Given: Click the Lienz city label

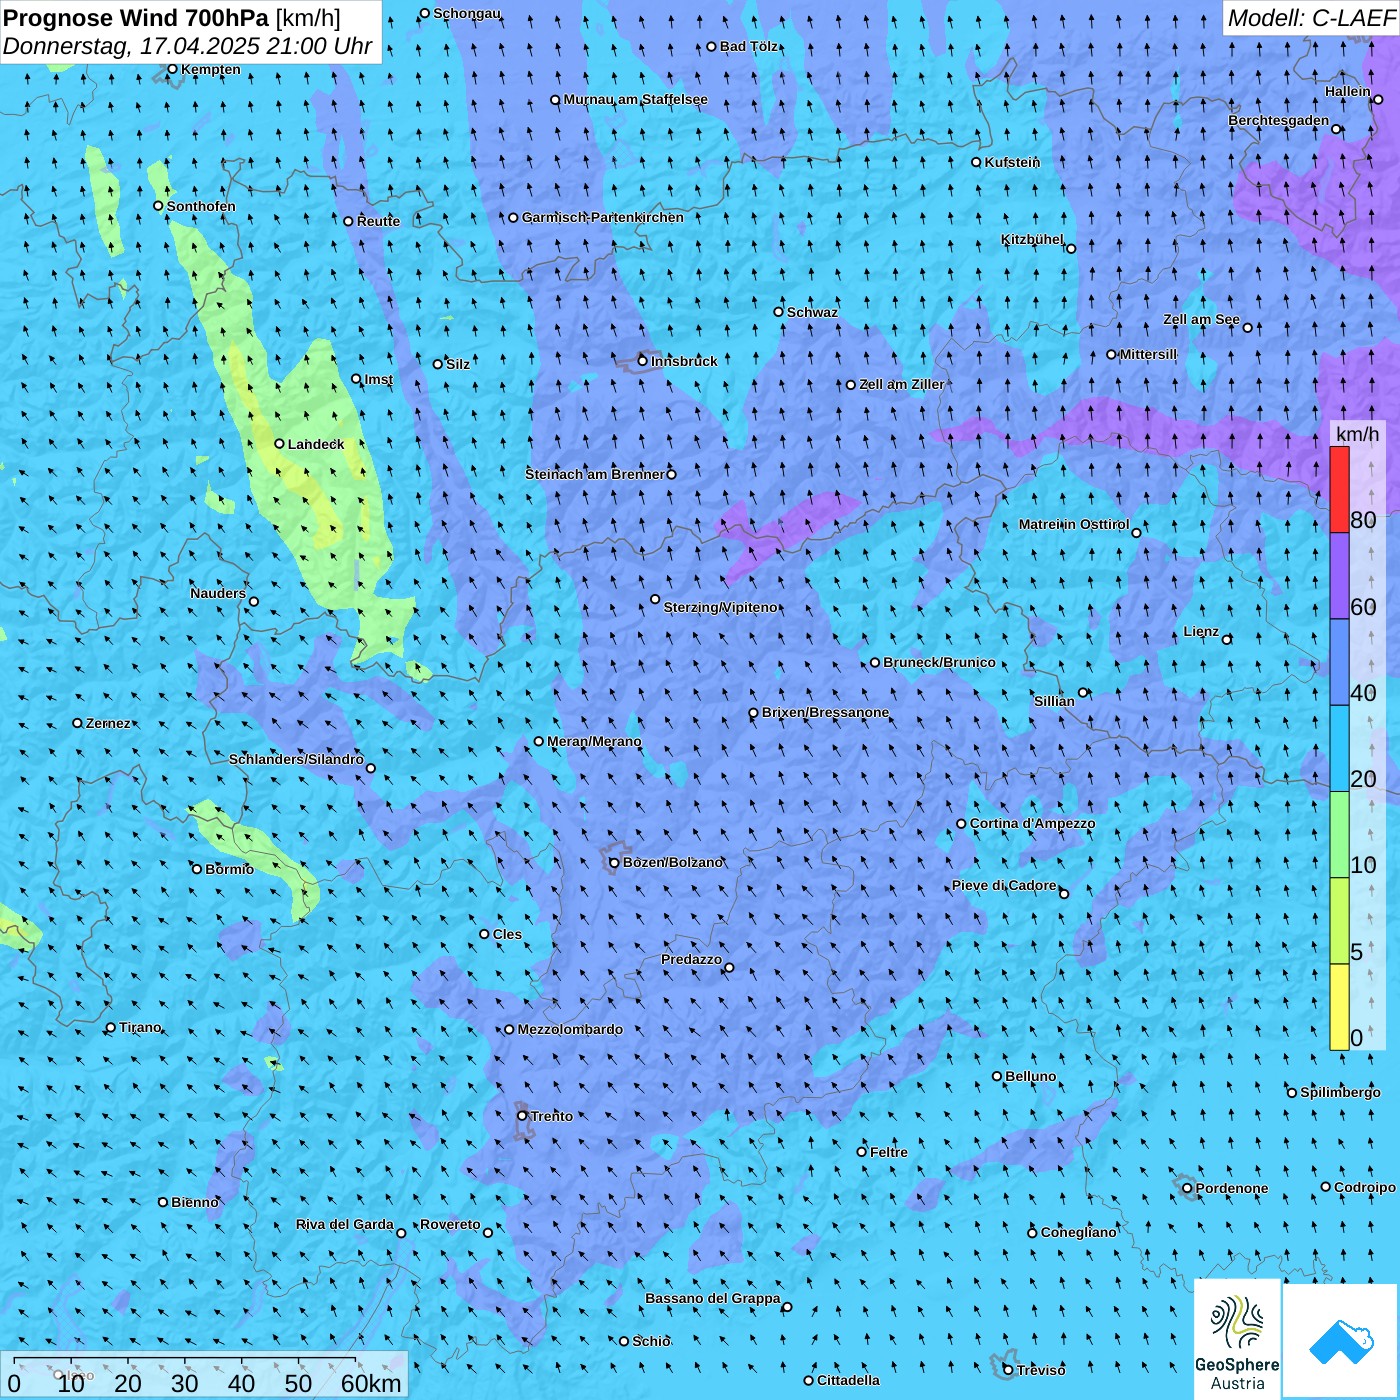Looking at the screenshot, I should [x=1201, y=631].
